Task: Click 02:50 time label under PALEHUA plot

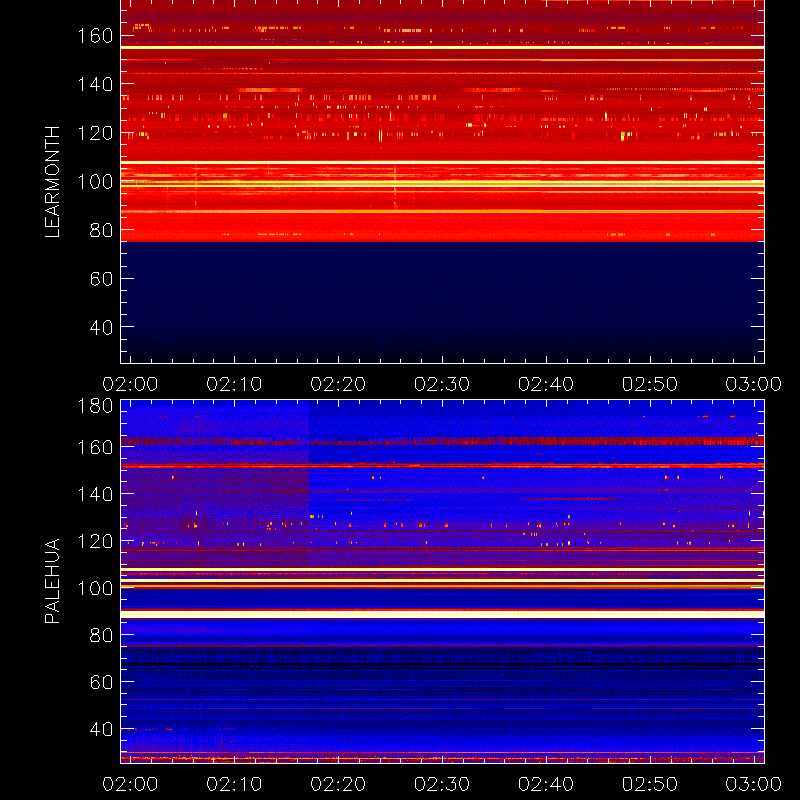Action: (x=650, y=784)
